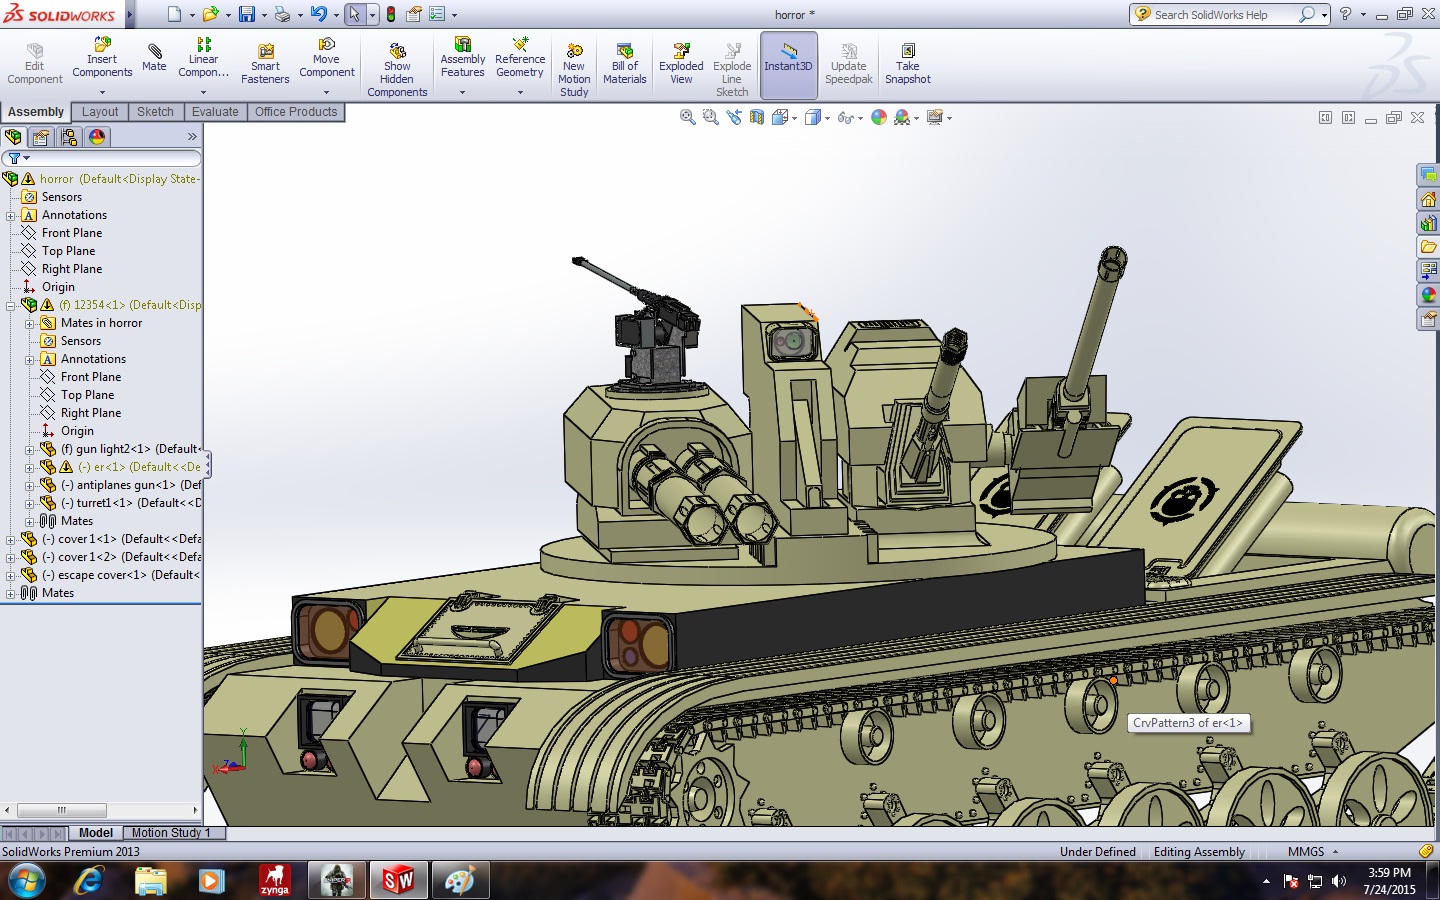The image size is (1440, 900).
Task: Expand the antiplanes gun<1> component
Action: coord(29,485)
